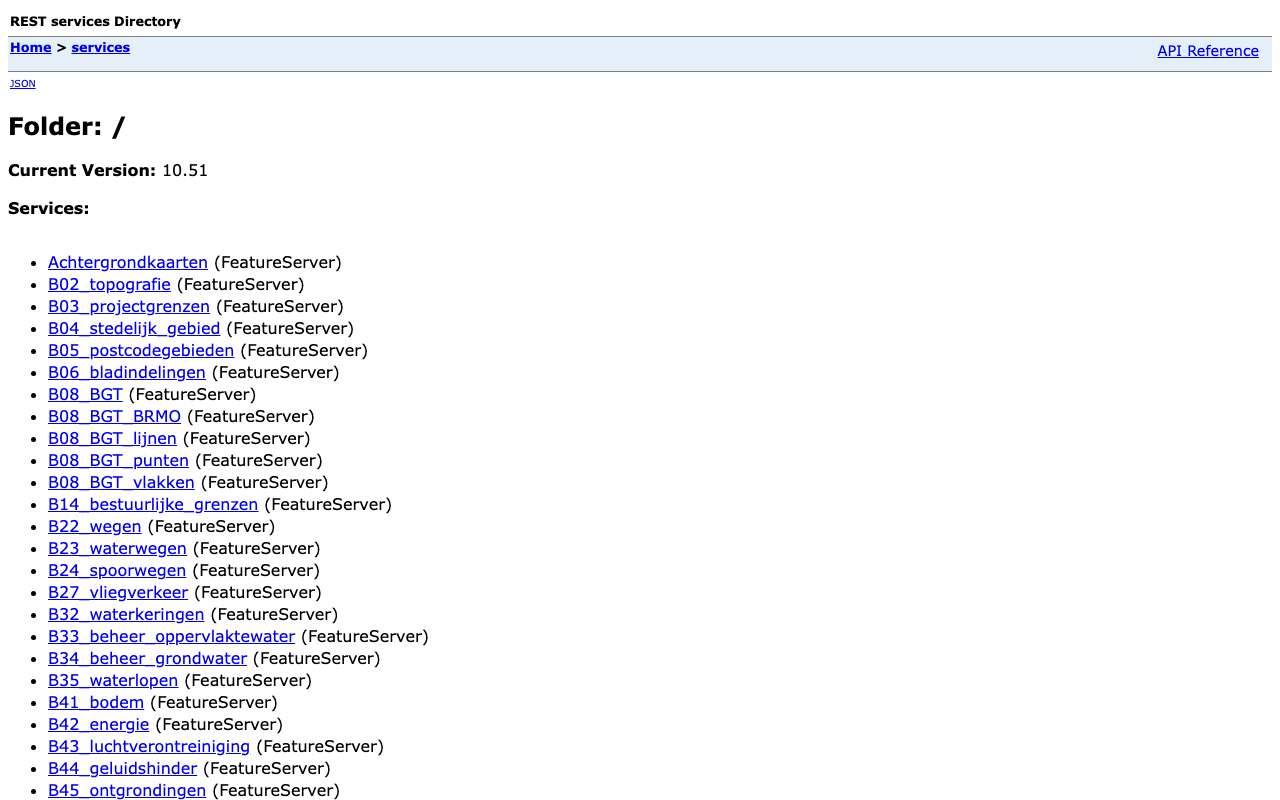The width and height of the screenshot is (1280, 800).
Task: Open the B24_spoorwegen service
Action: [x=117, y=570]
